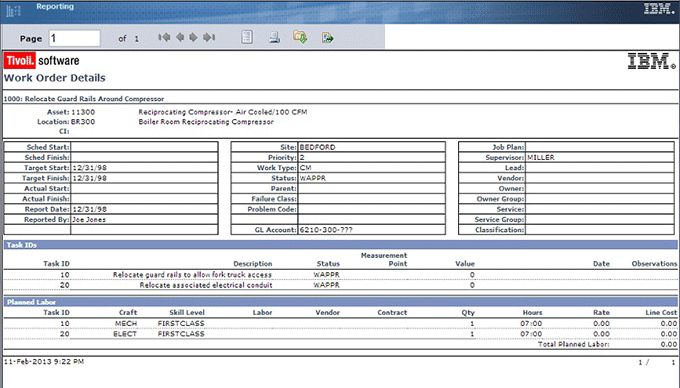Click Supervisor value MILLER
Screen dimensions: 680x388
(541, 158)
